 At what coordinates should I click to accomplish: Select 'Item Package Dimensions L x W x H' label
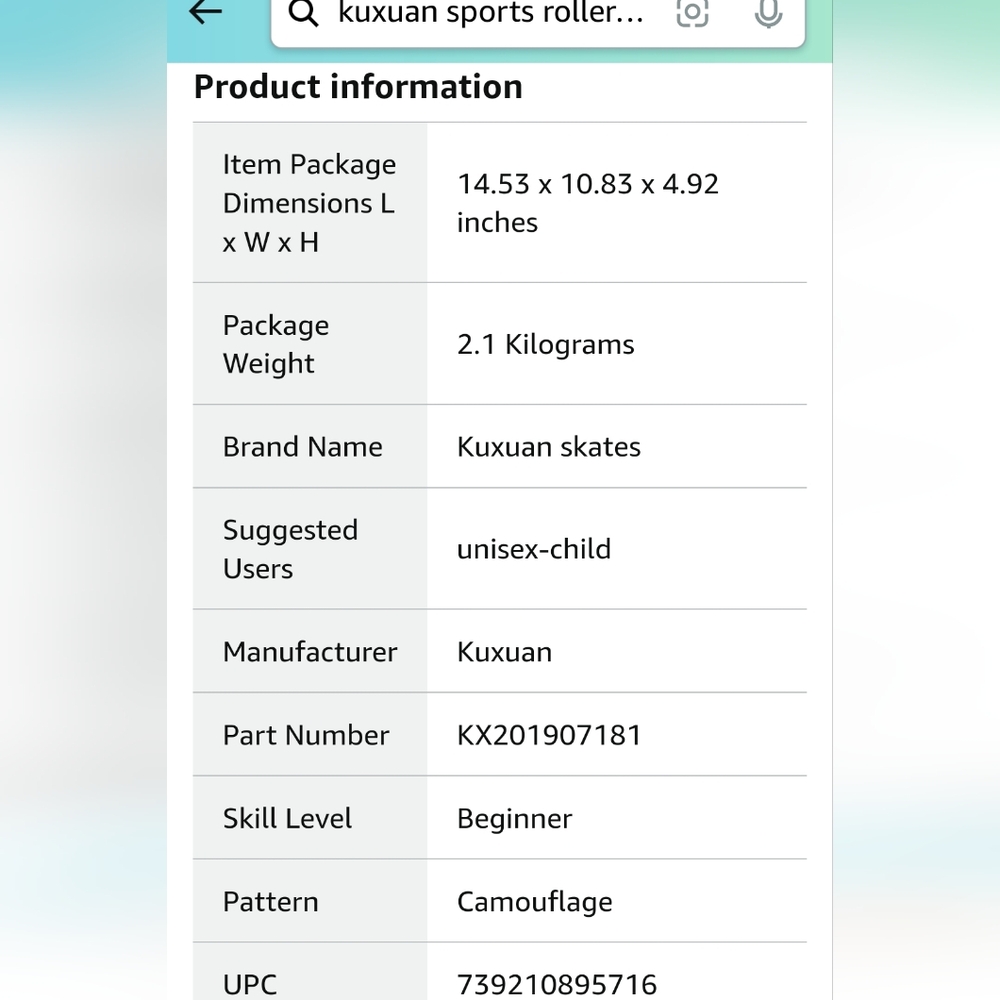click(x=309, y=203)
